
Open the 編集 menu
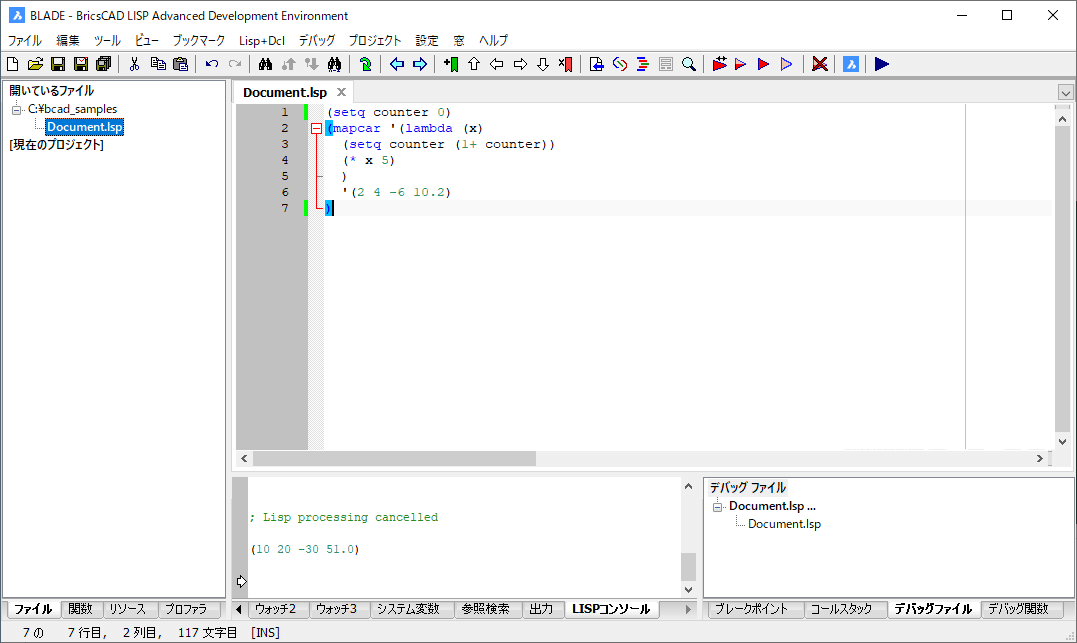click(68, 41)
